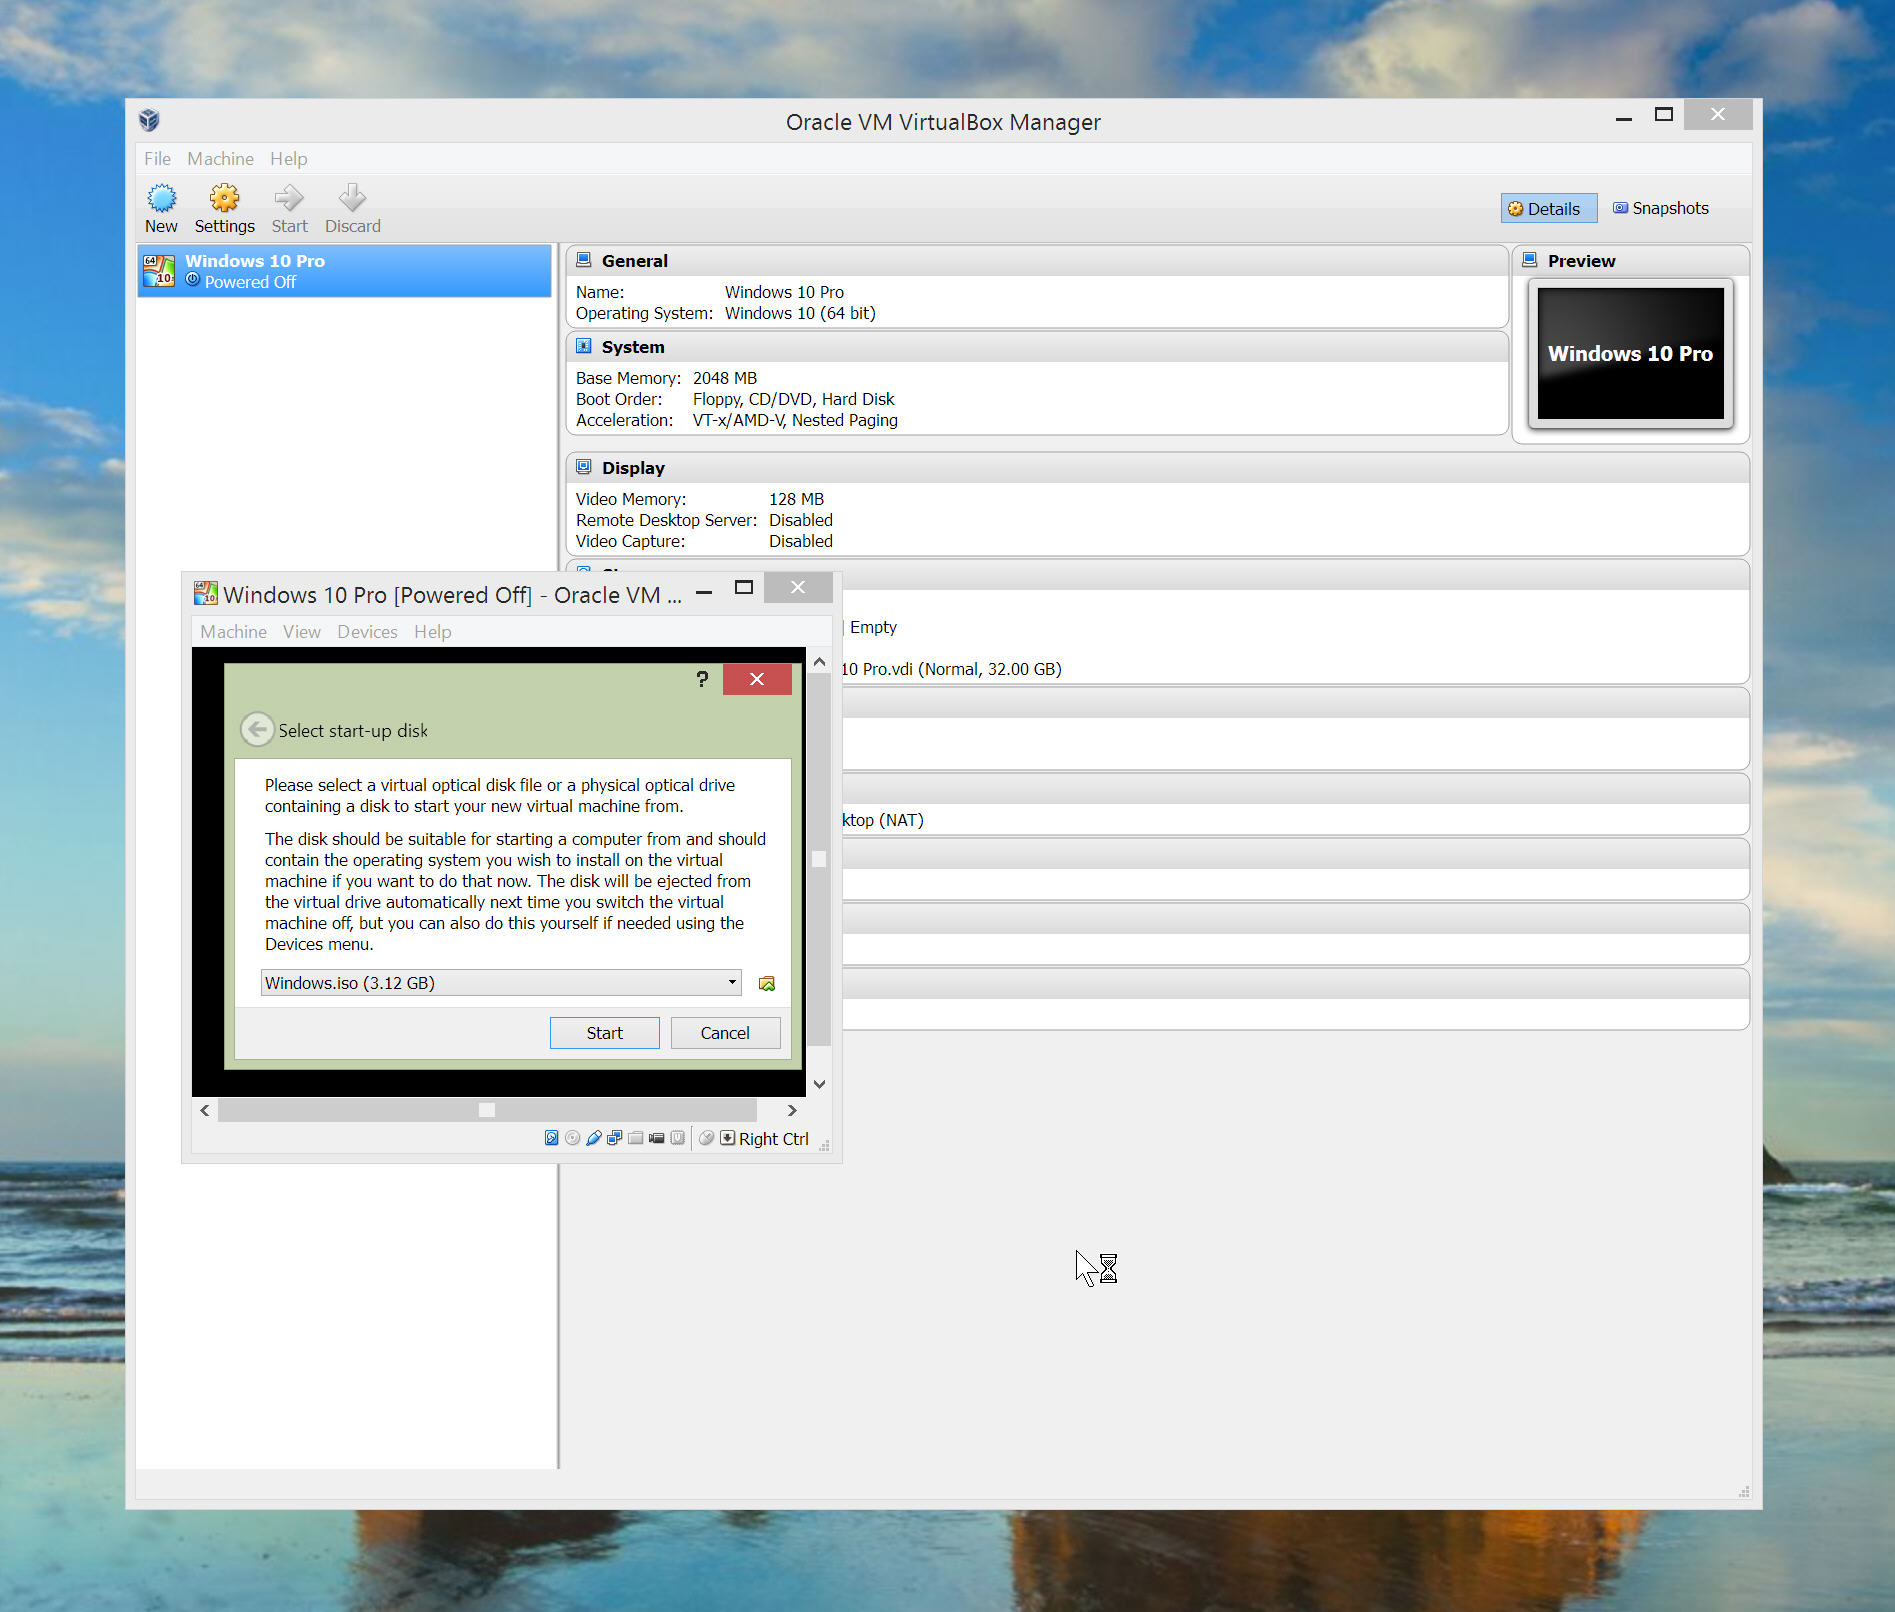Screen dimensions: 1895x1612
Task: Open the Windows.iso disk dropdown
Action: coord(501,982)
